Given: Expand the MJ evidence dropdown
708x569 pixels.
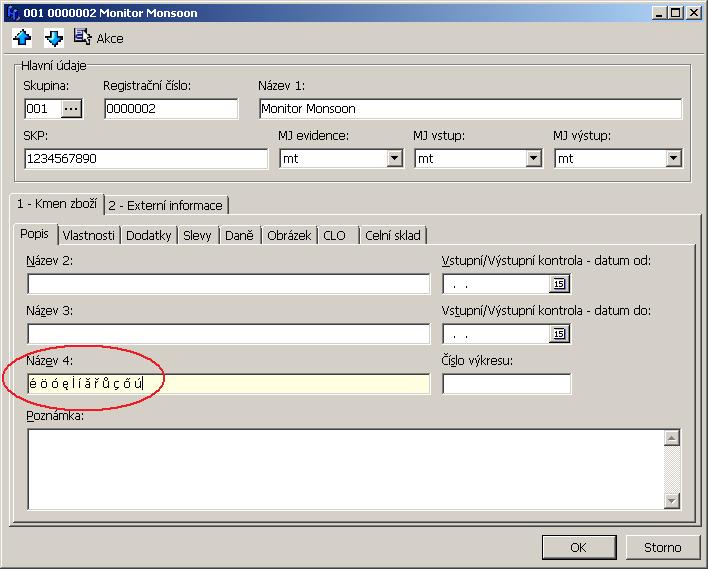Looking at the screenshot, I should click(394, 158).
